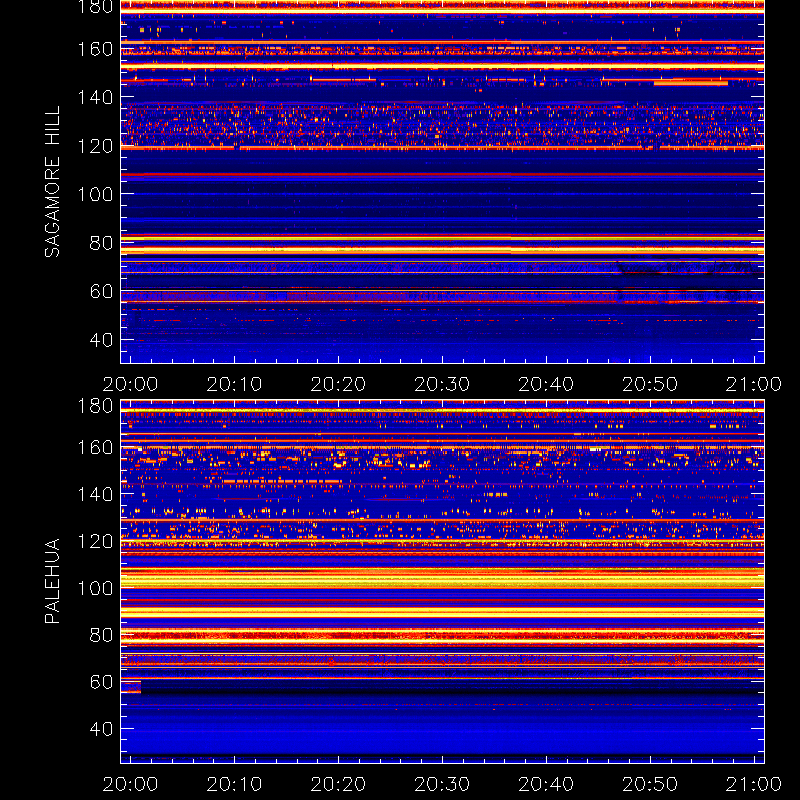This screenshot has height=800, width=800.
Task: Click the 20:50 time label under the Palehua plot
Action: pyautogui.click(x=650, y=784)
